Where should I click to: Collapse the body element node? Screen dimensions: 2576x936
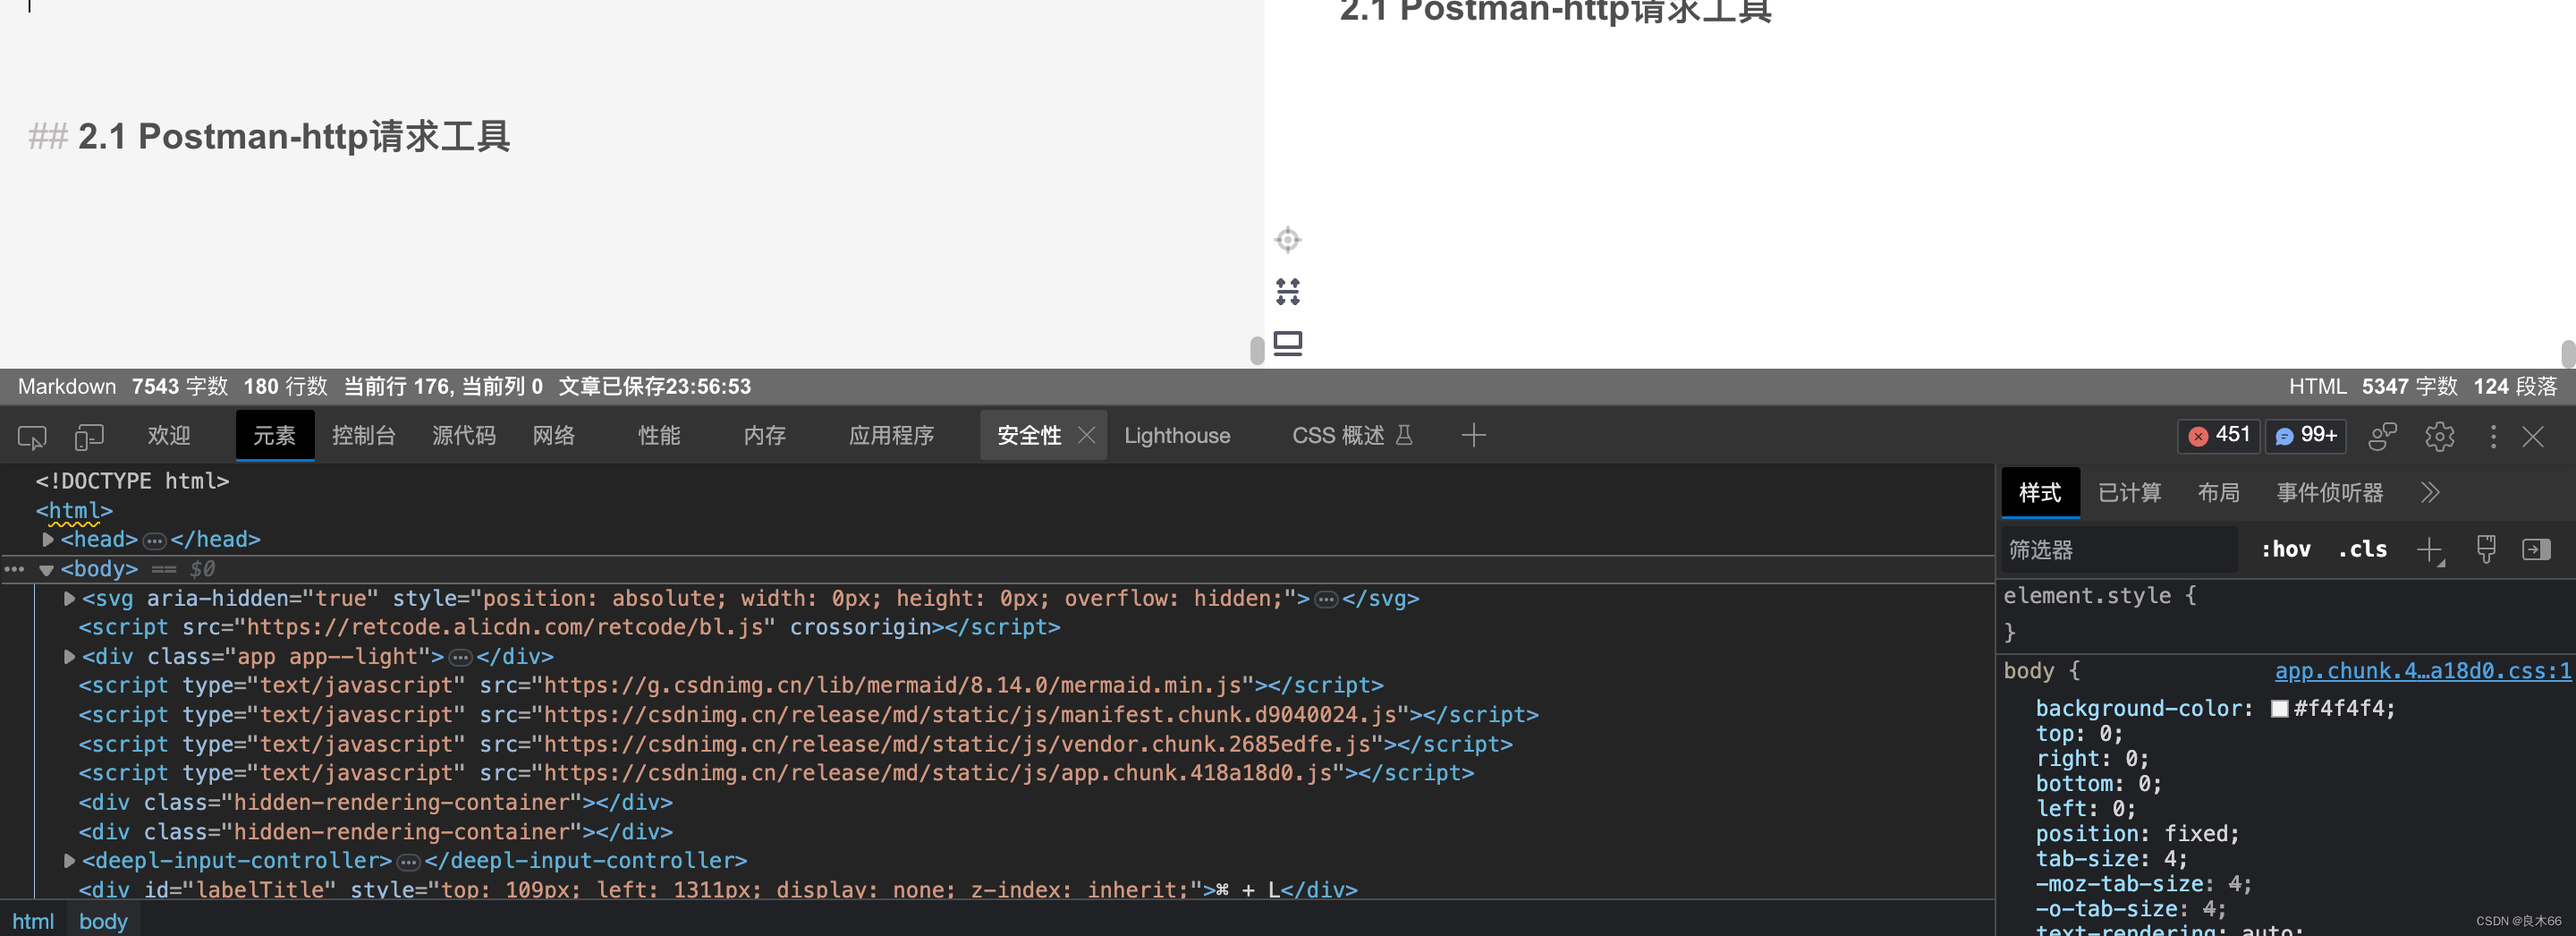coord(46,570)
